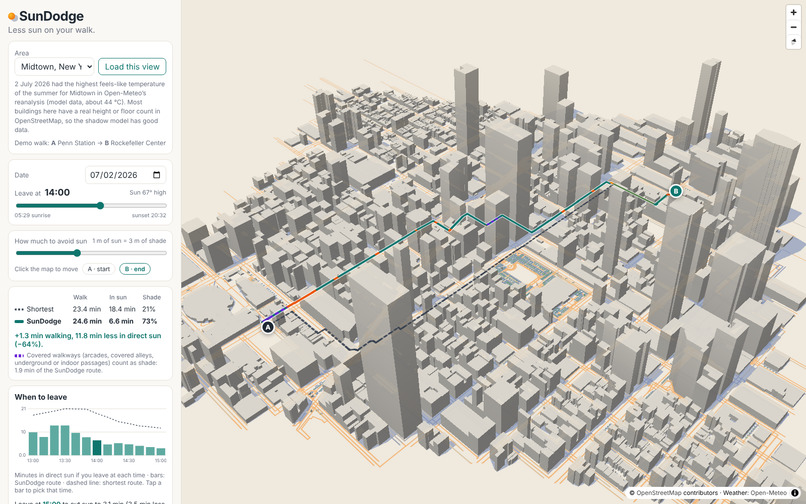Click the teal SunDodge route legend icon
Screen dimensions: 806x504
pos(19,321)
